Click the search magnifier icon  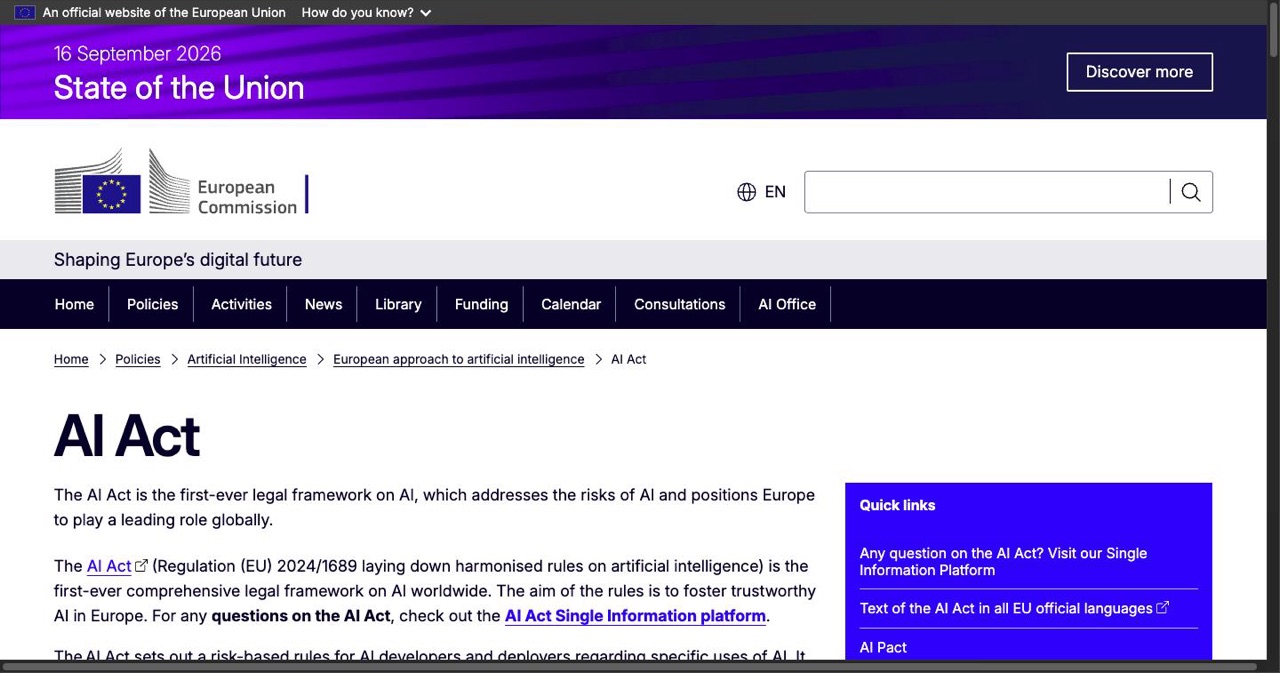[1191, 192]
